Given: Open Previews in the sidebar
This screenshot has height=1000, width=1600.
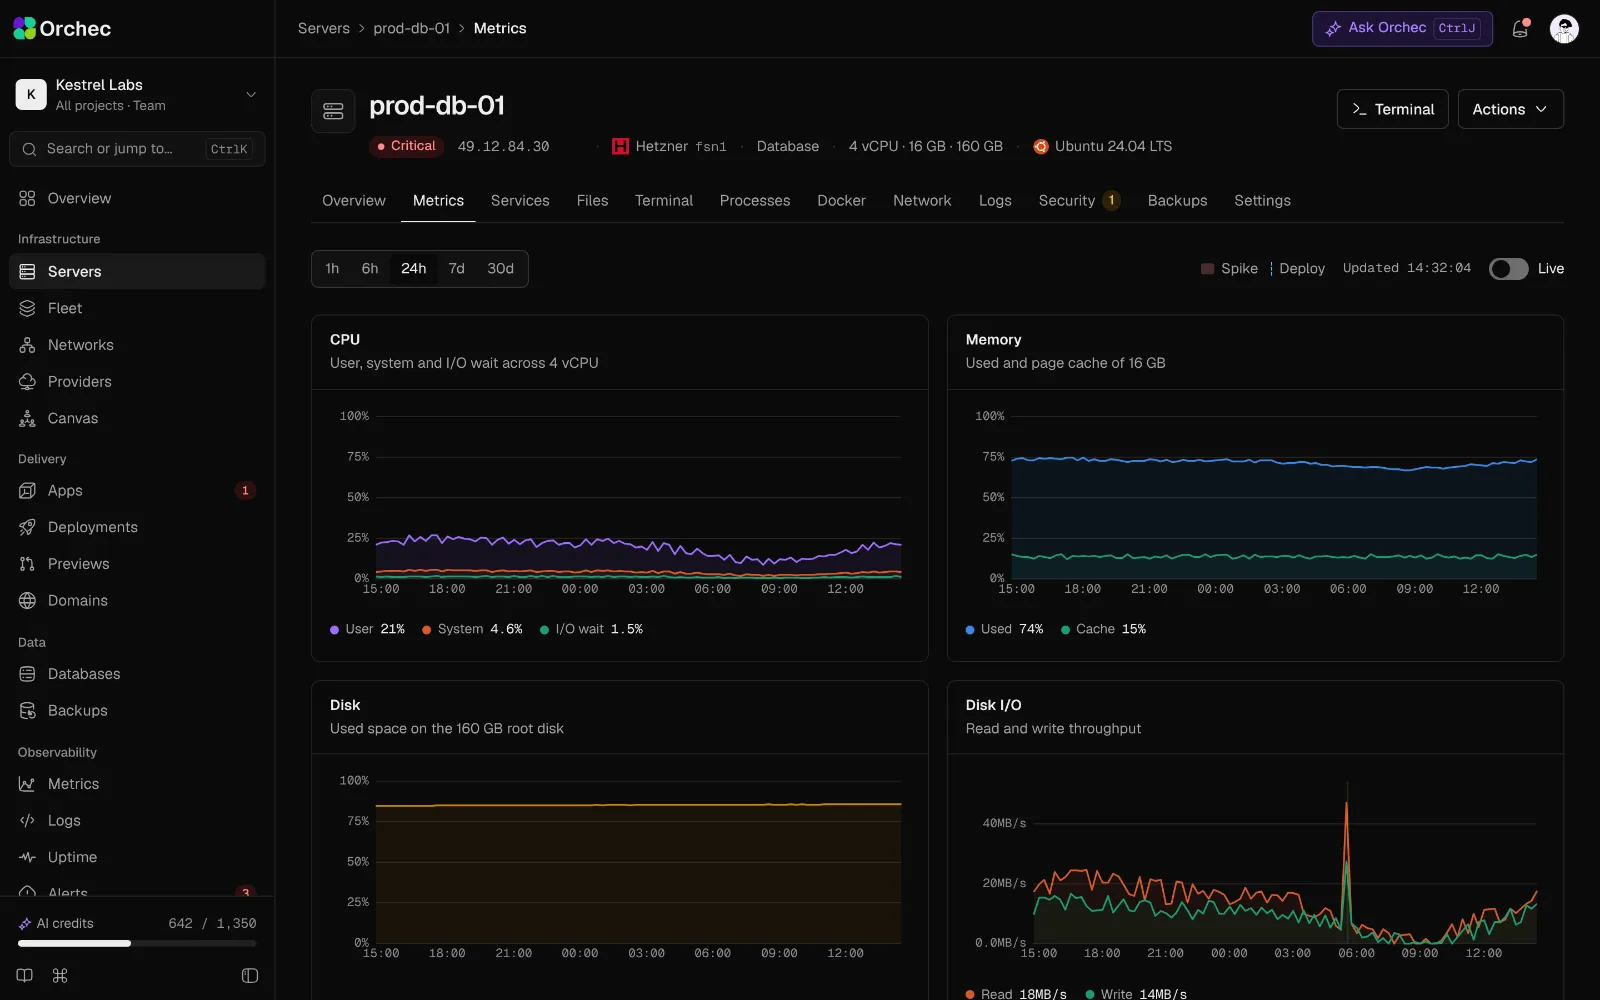Looking at the screenshot, I should 137,564.
